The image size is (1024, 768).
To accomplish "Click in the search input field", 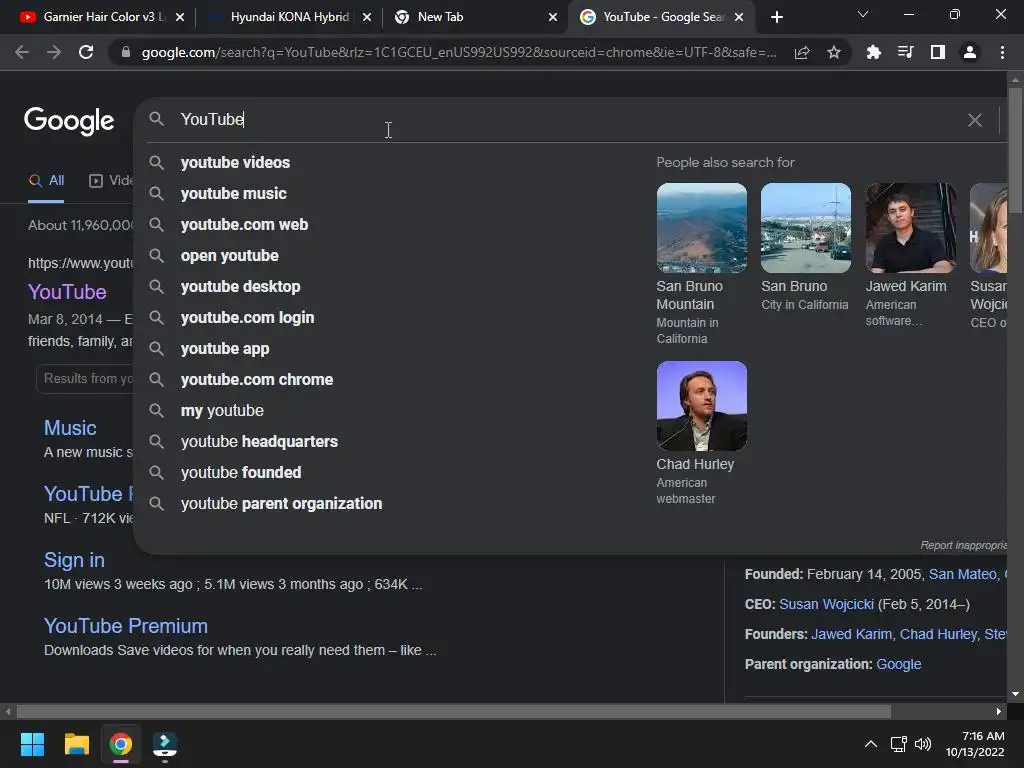I will pos(568,120).
